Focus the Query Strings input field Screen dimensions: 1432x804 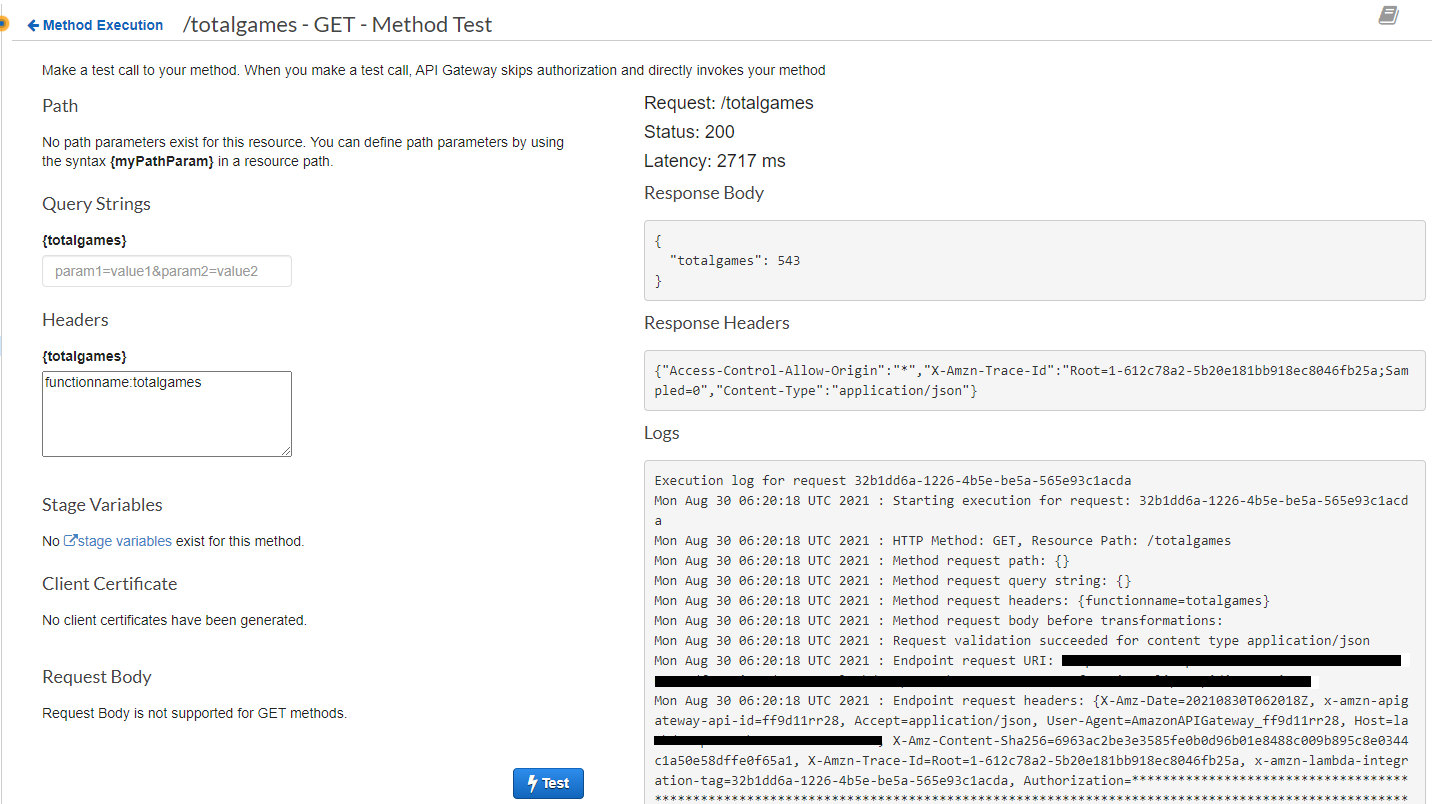(167, 271)
